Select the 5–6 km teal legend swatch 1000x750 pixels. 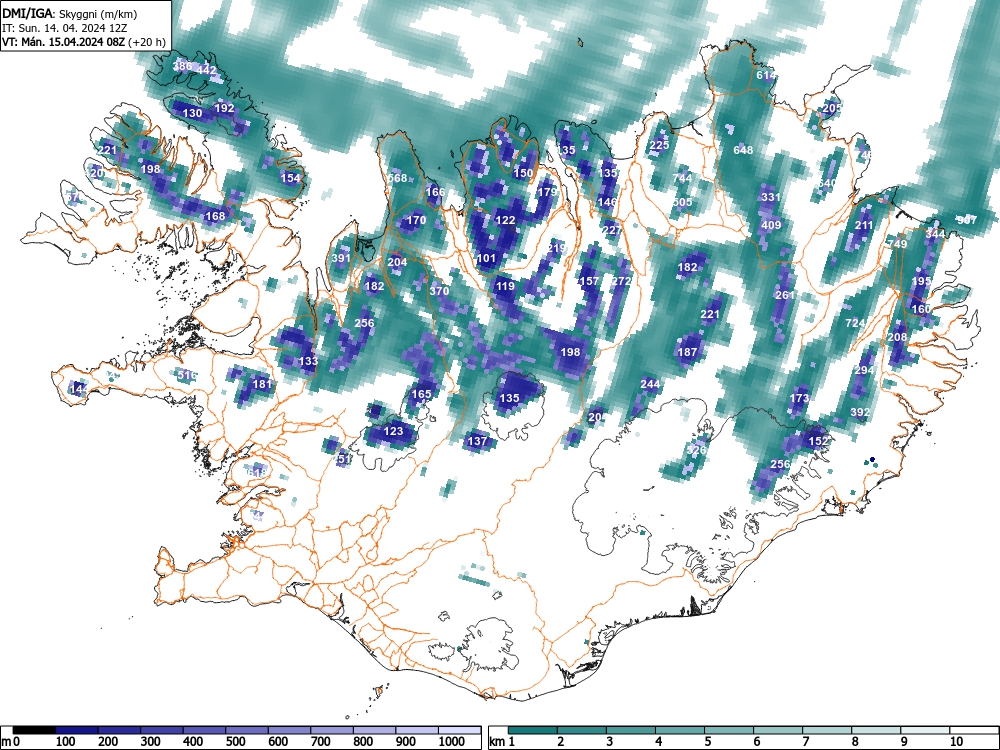click(730, 730)
